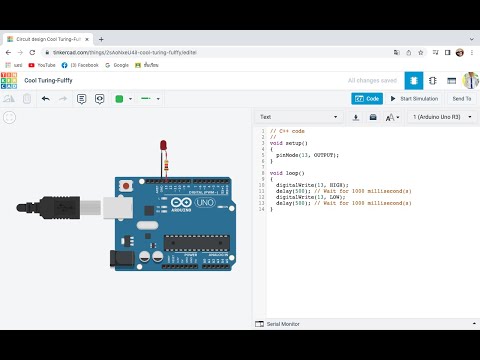Screen dimensions: 480x360
Task: Open the Chrome three-dot menu
Action: coord(472,52)
